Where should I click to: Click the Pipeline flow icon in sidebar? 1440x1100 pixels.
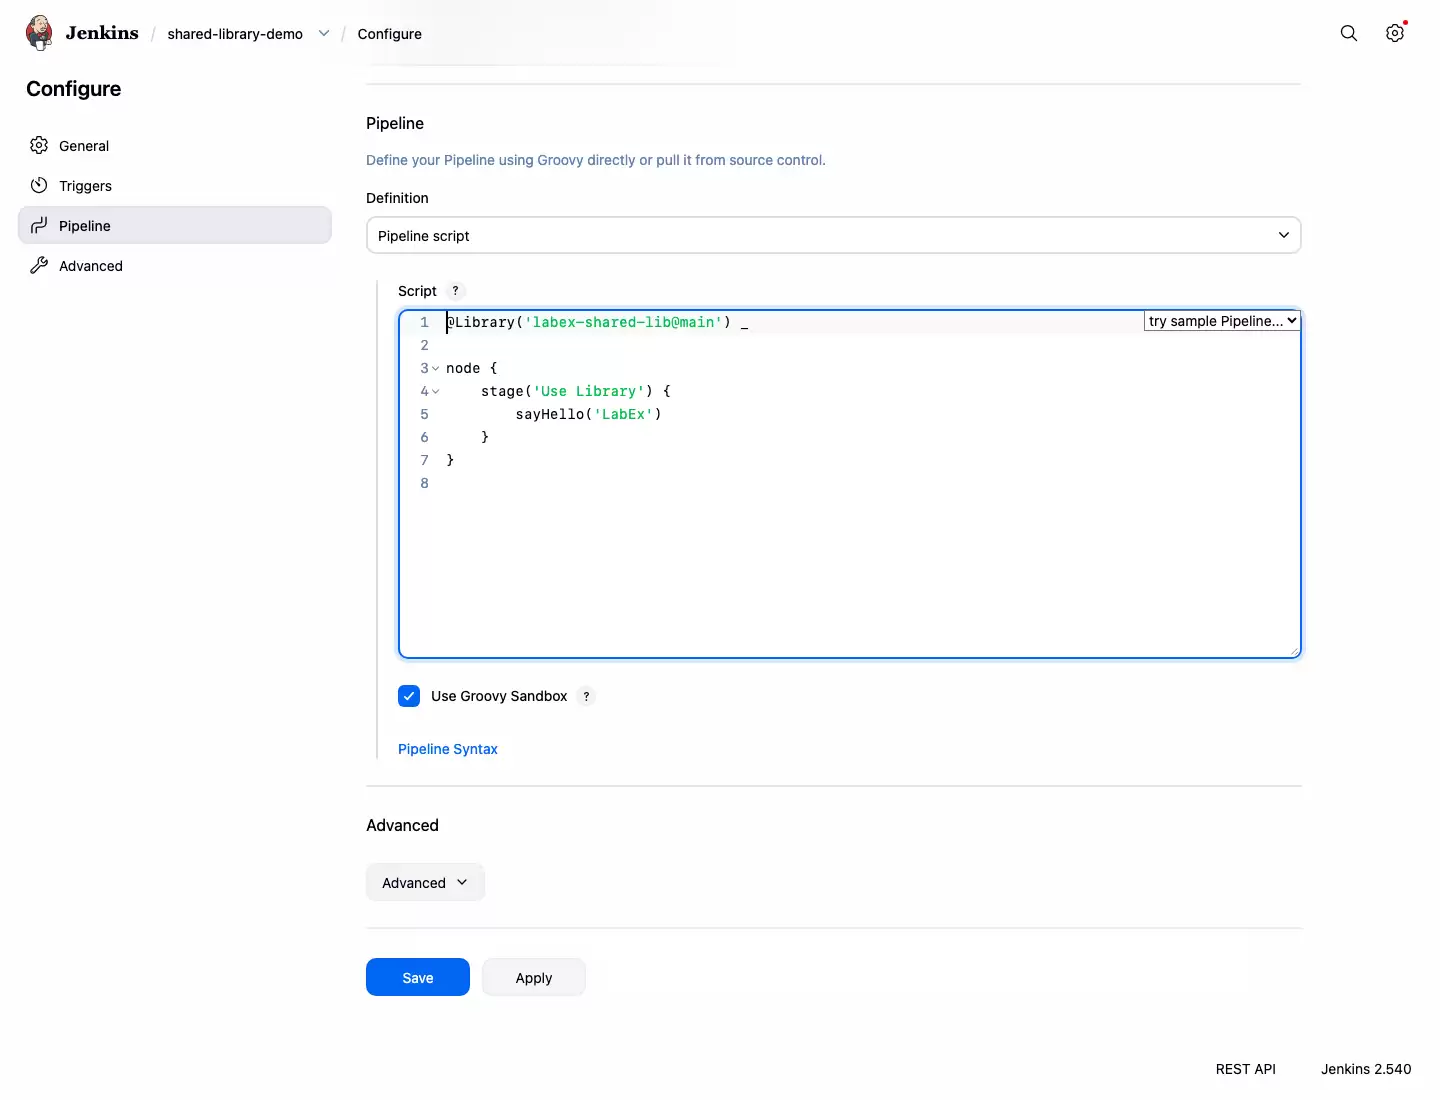(39, 225)
